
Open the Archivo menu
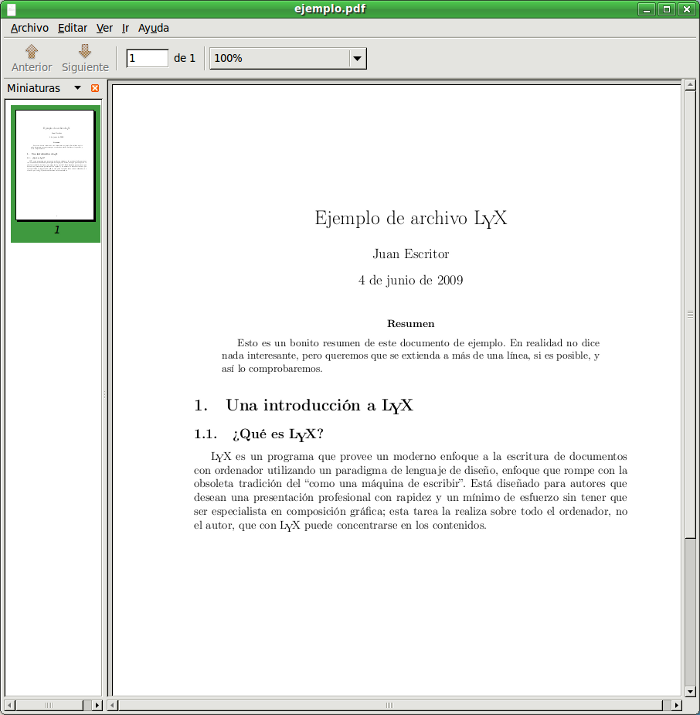click(x=30, y=28)
